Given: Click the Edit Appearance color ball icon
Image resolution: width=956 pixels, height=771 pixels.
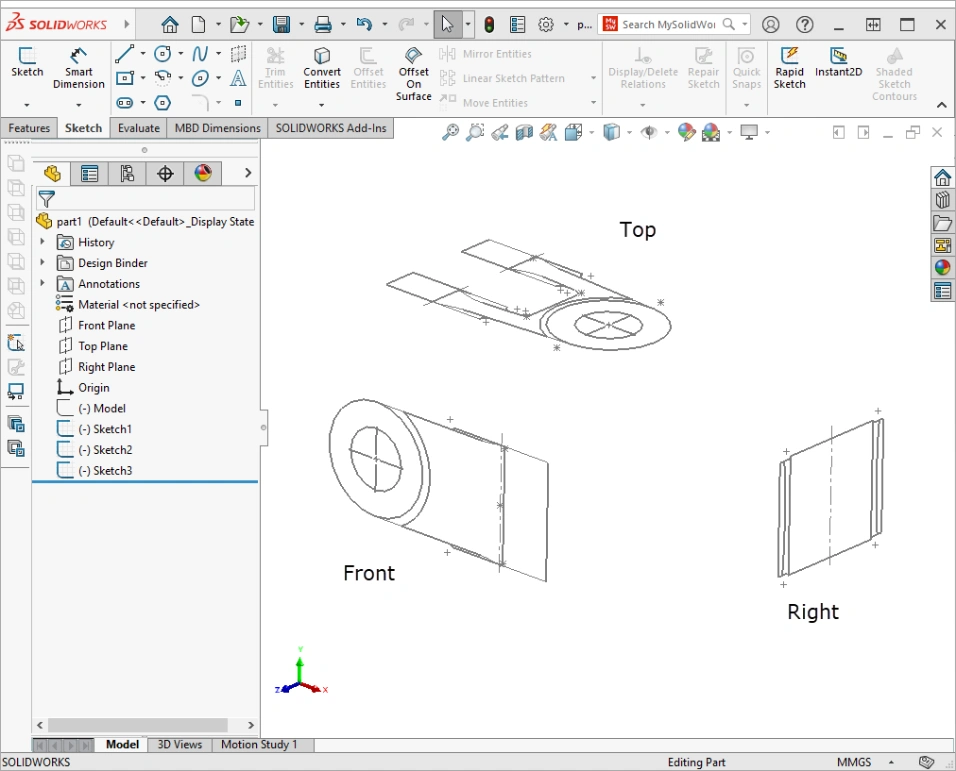Looking at the screenshot, I should pyautogui.click(x=686, y=132).
